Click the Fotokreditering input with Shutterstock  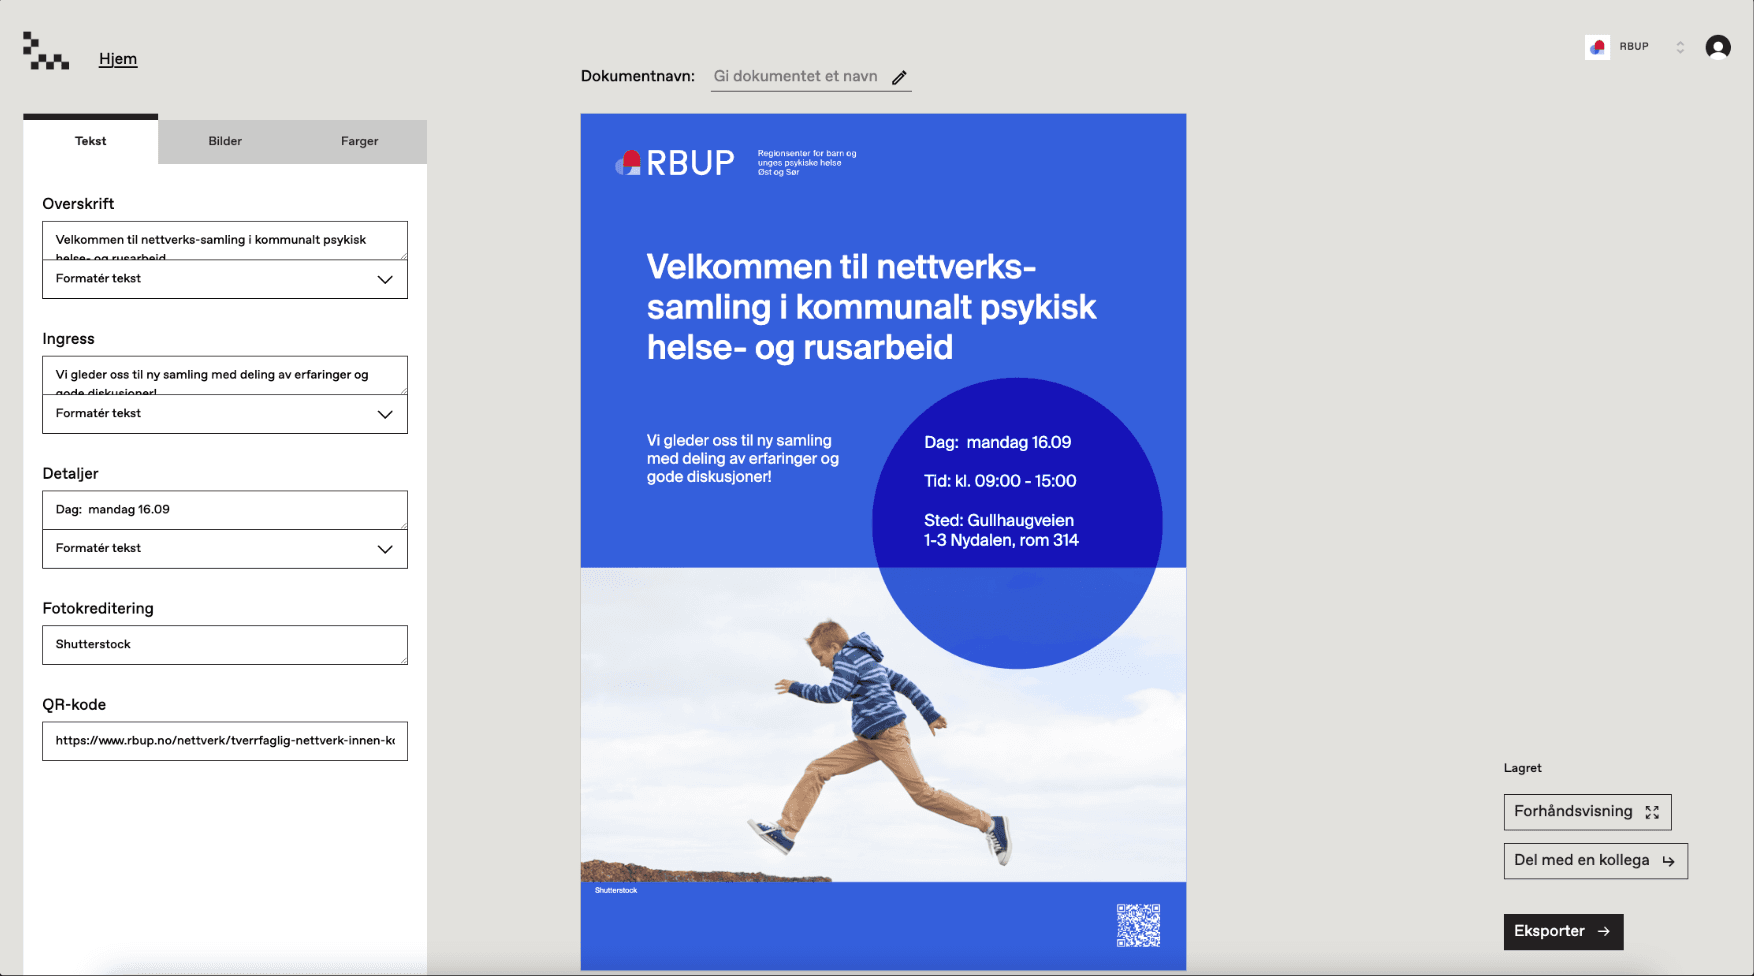pos(225,645)
